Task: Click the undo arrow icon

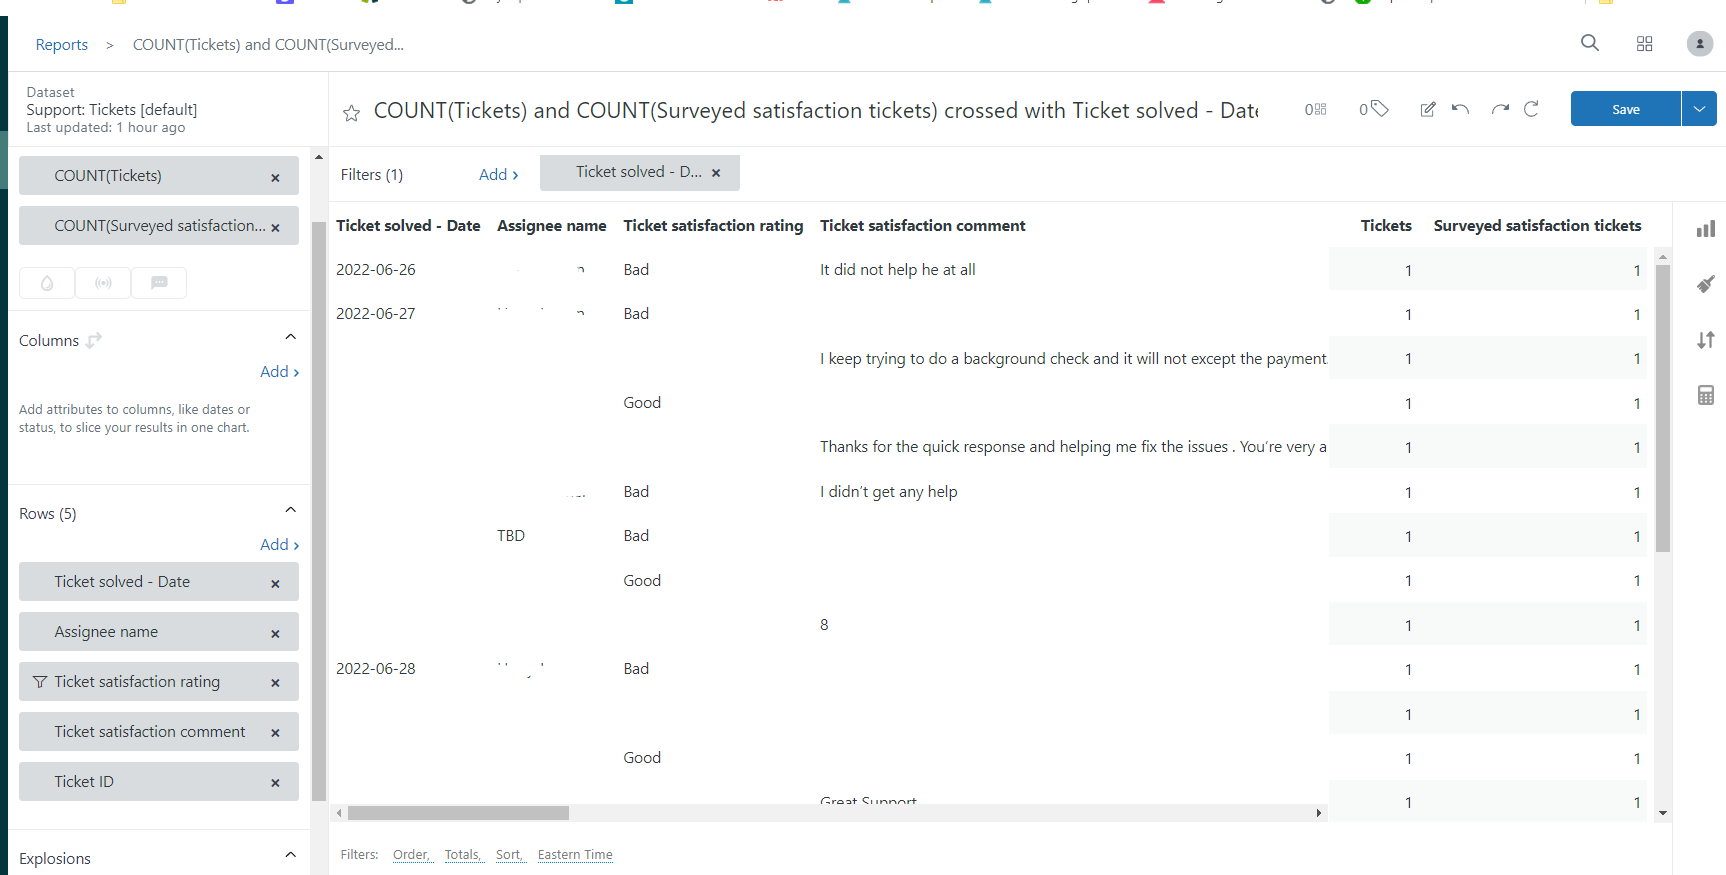Action: point(1460,109)
